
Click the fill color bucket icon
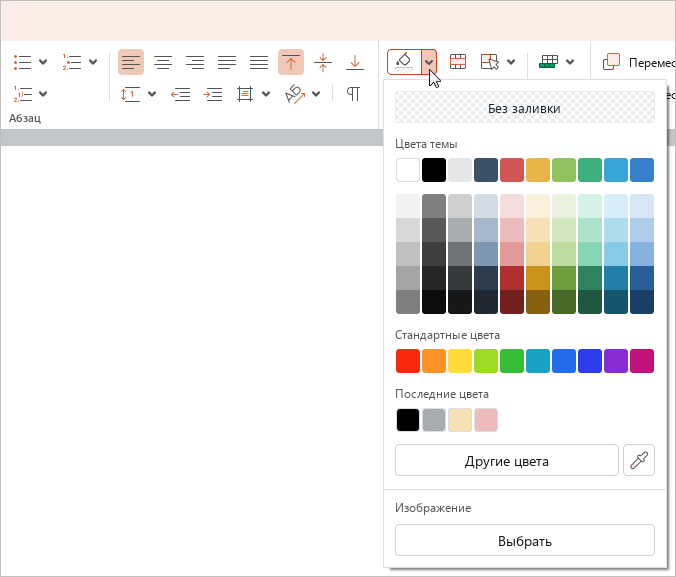click(x=404, y=62)
